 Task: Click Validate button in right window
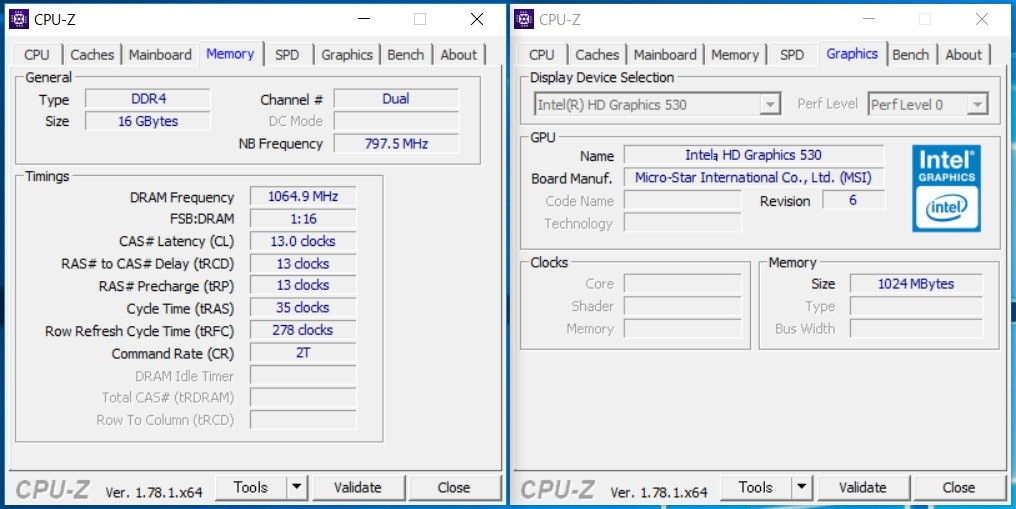coord(862,487)
